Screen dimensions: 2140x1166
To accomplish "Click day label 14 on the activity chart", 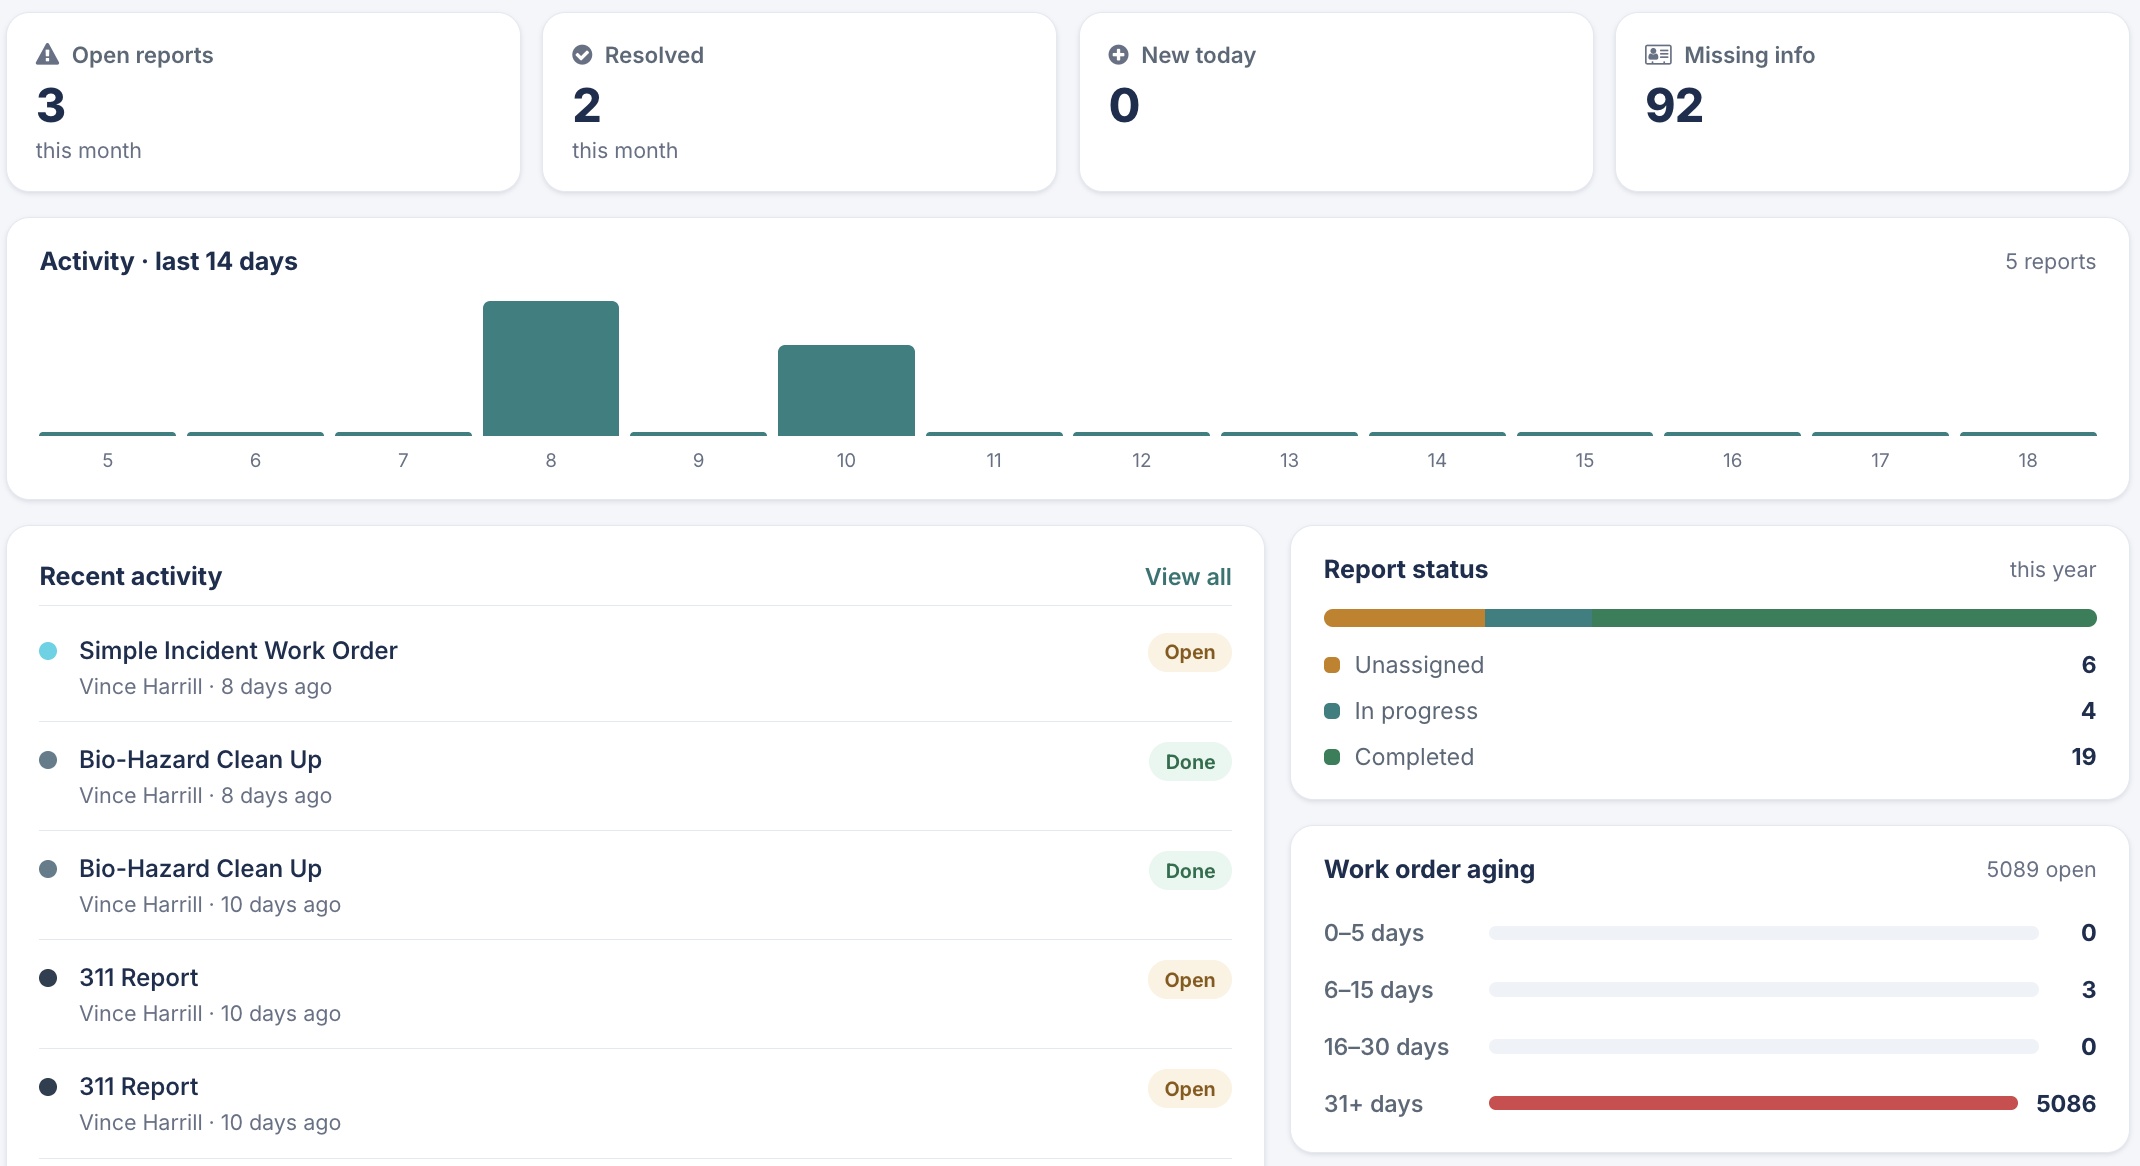I will [1437, 460].
